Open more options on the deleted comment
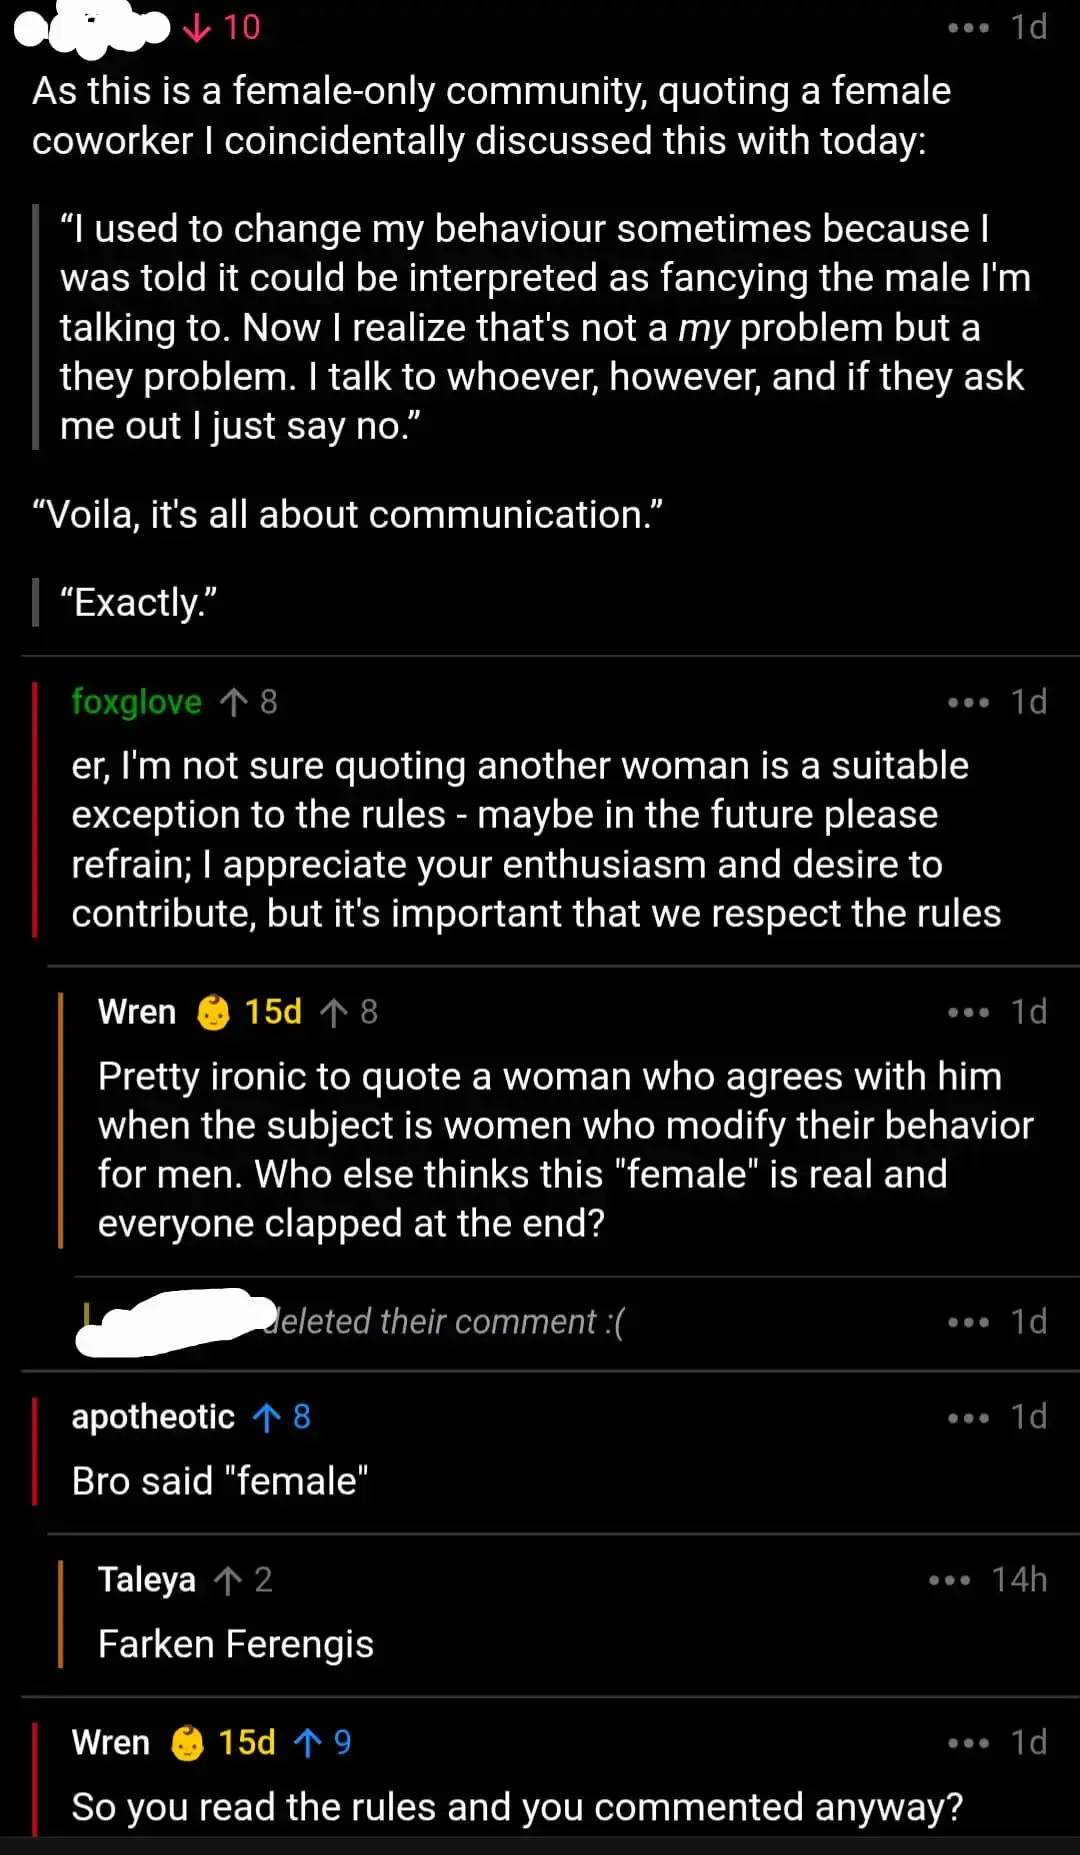This screenshot has width=1080, height=1855. pos(968,1322)
